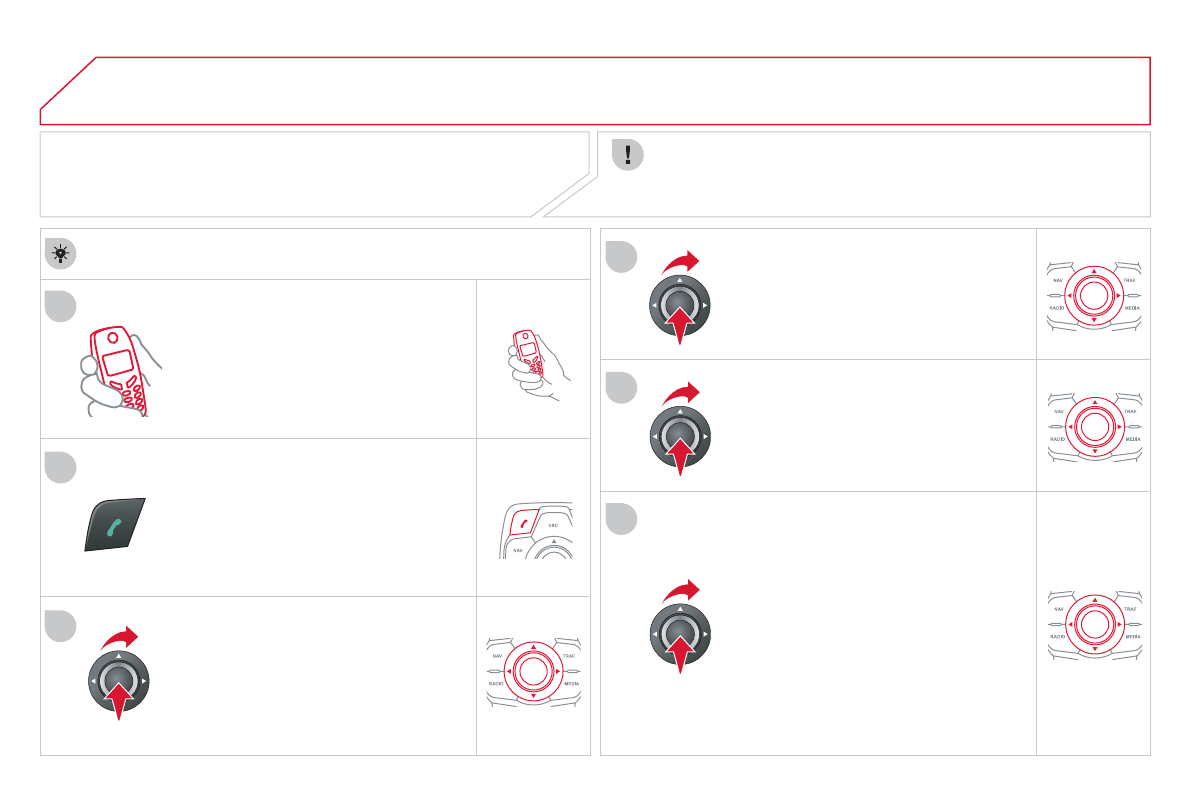Click ESC label in the phone key diagram
1191x794 pixels.
[x=552, y=524]
